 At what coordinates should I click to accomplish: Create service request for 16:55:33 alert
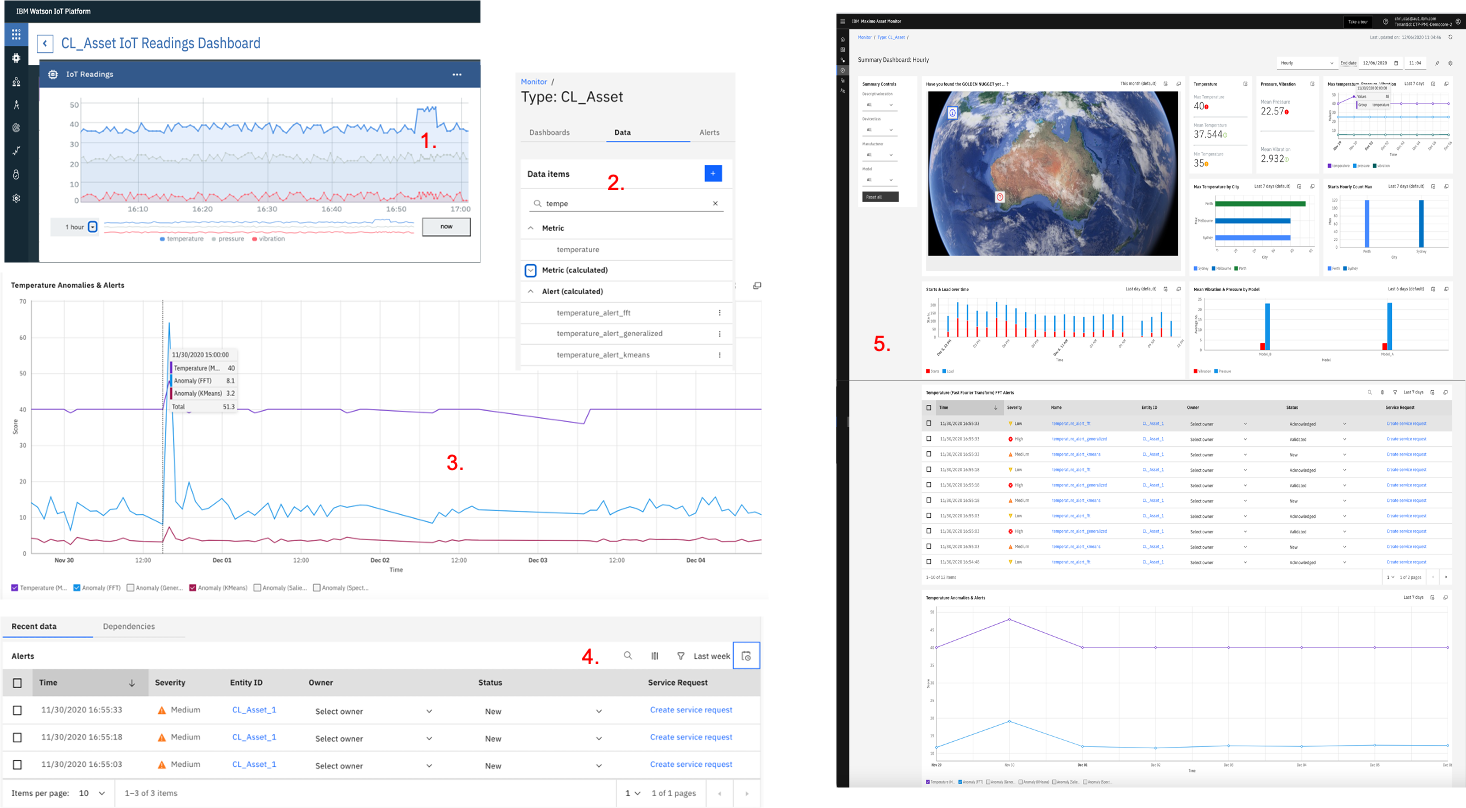691,710
